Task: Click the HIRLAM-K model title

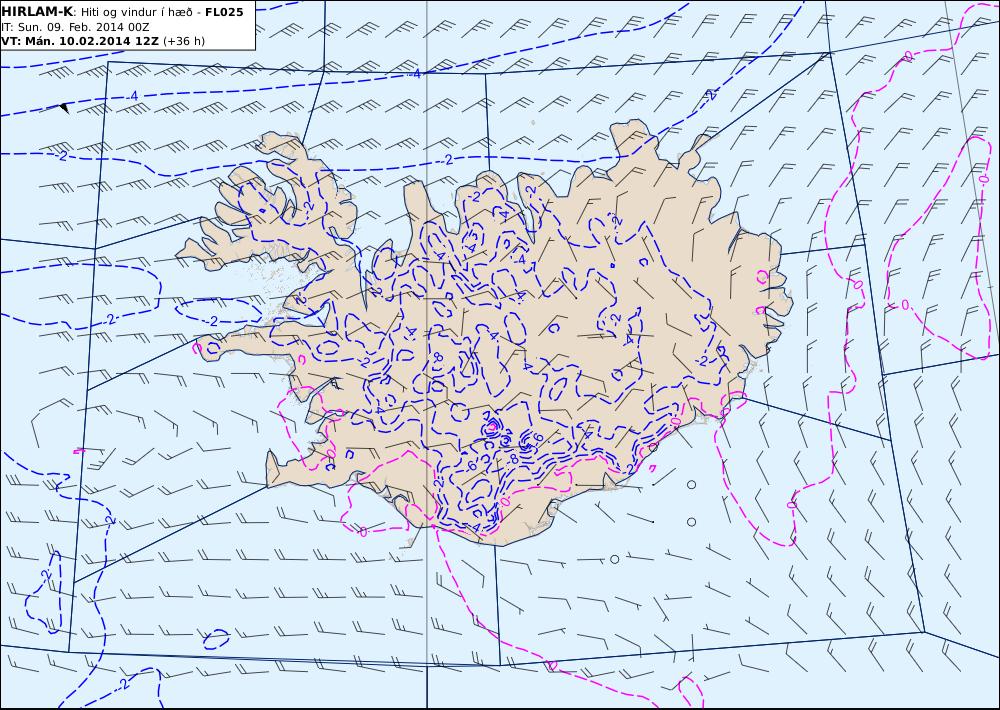Action: (x=37, y=11)
